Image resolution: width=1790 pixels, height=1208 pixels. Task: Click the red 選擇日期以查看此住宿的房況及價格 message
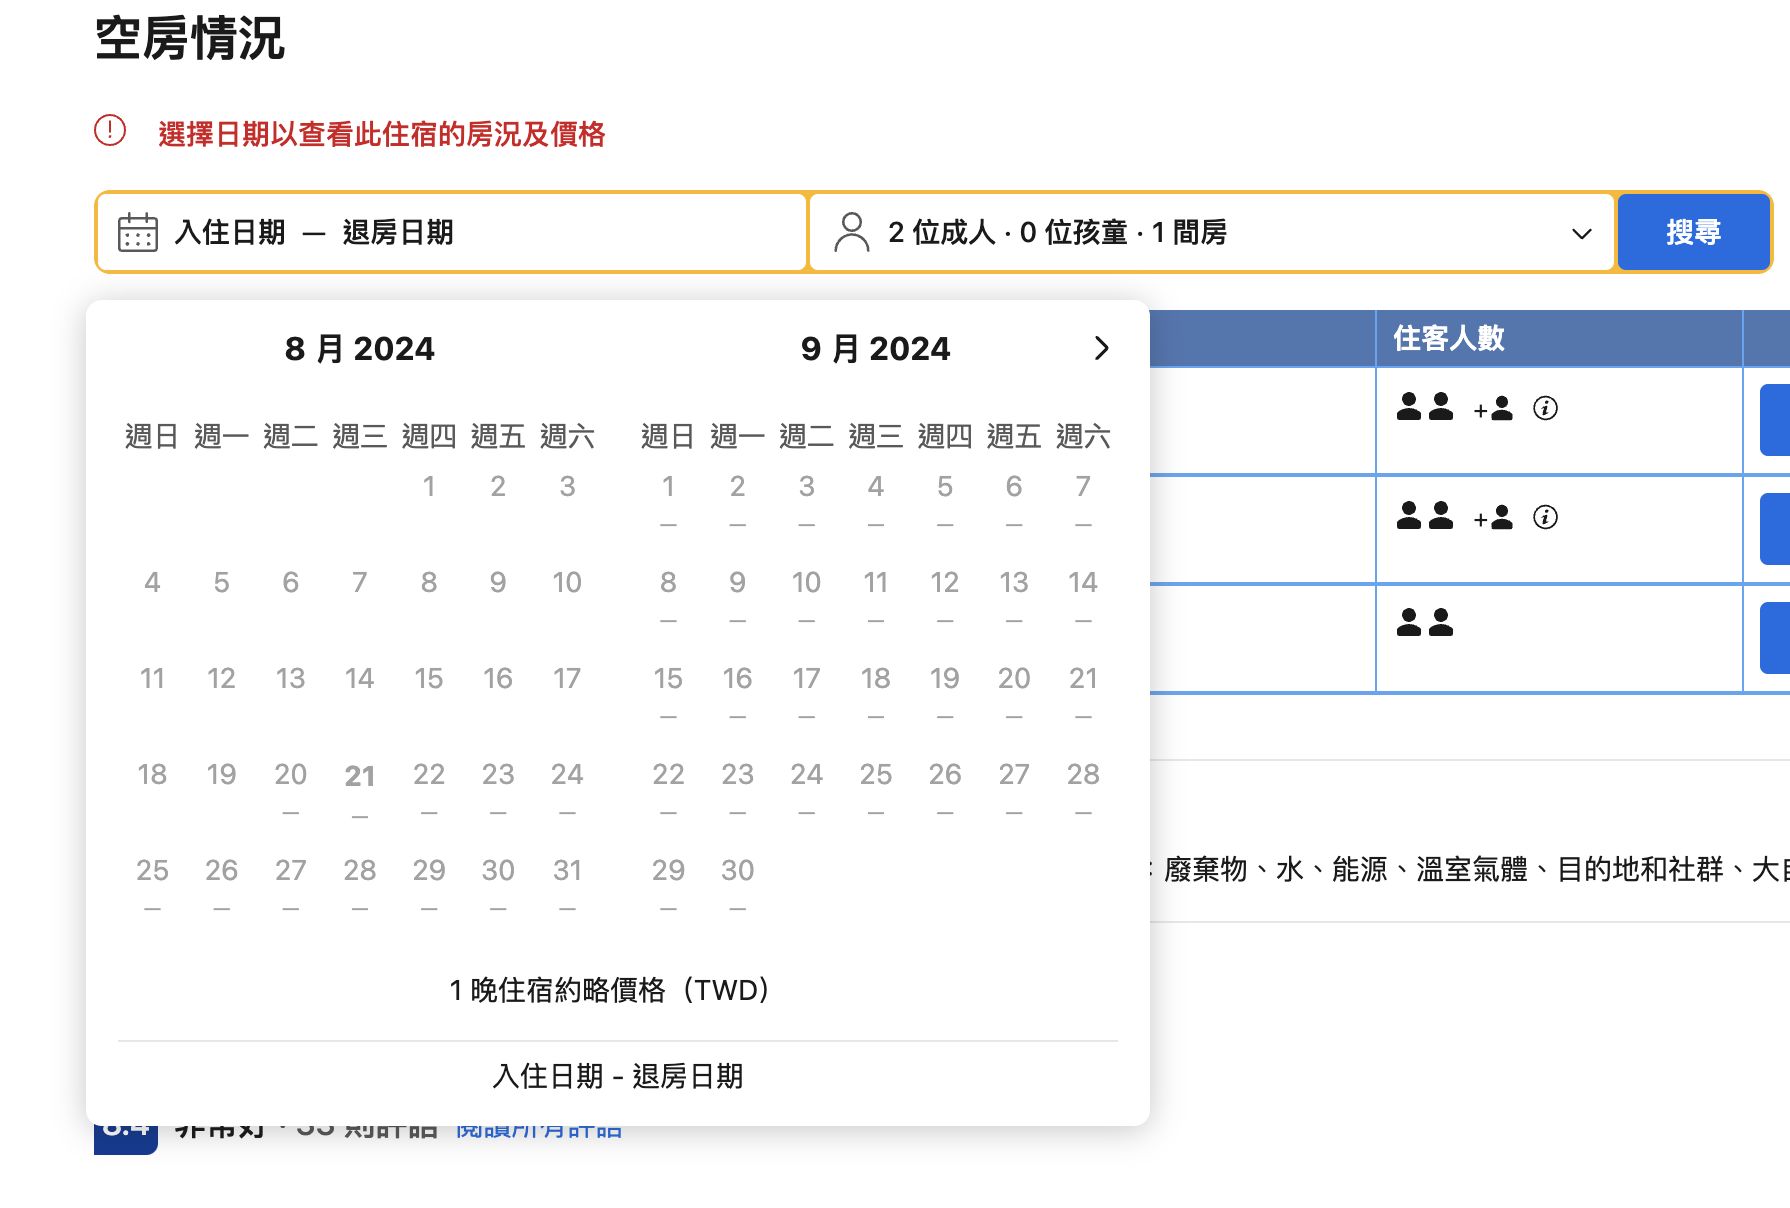(x=382, y=134)
